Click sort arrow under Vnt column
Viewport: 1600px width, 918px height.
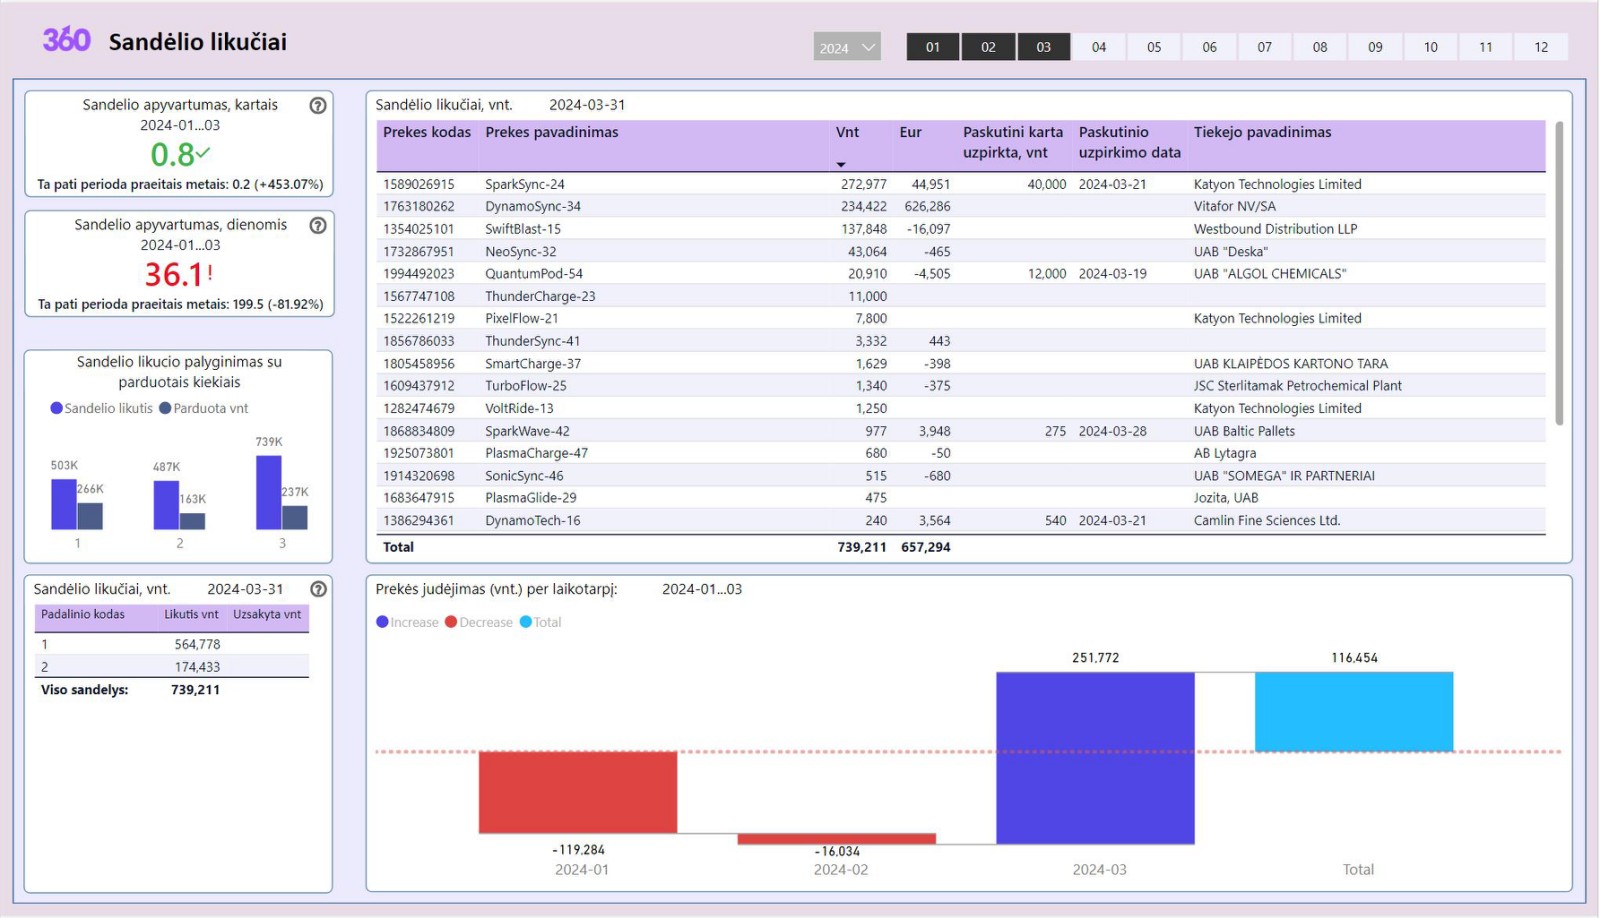(841, 164)
